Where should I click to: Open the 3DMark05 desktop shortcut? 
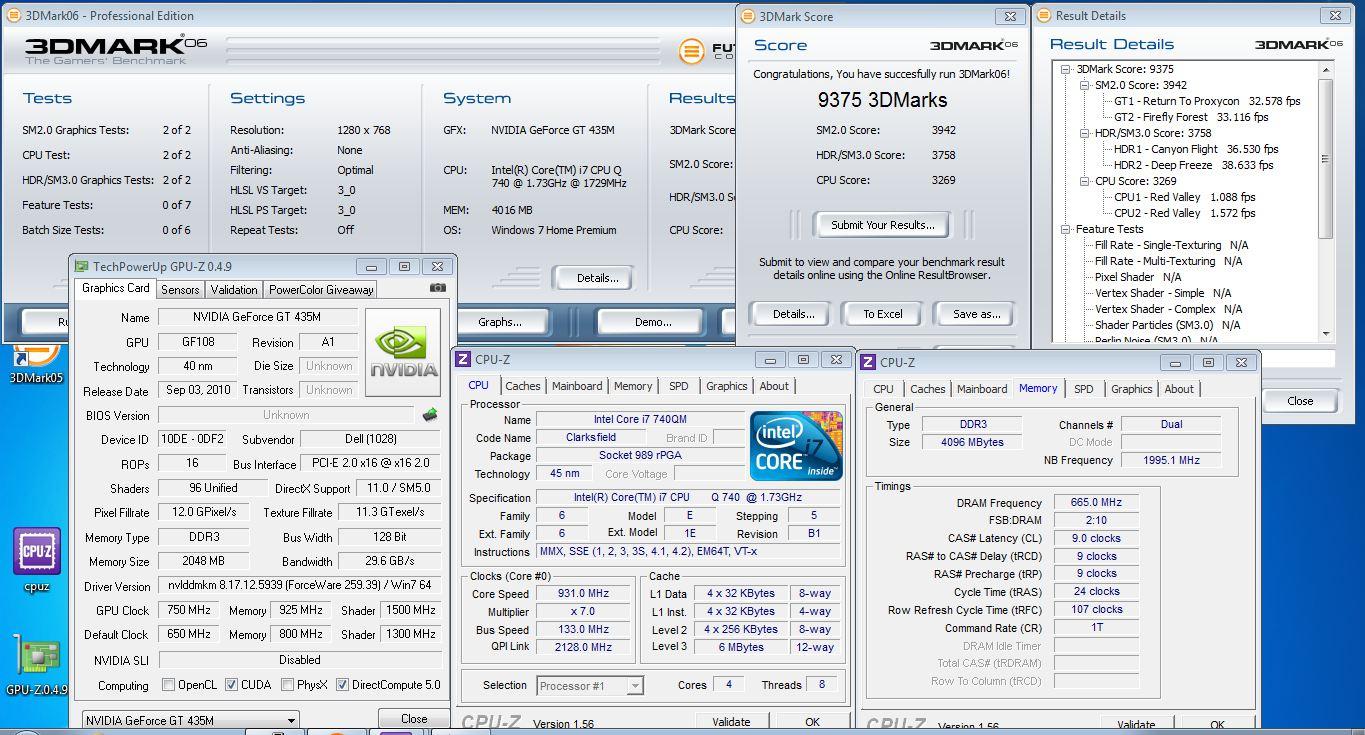36,363
